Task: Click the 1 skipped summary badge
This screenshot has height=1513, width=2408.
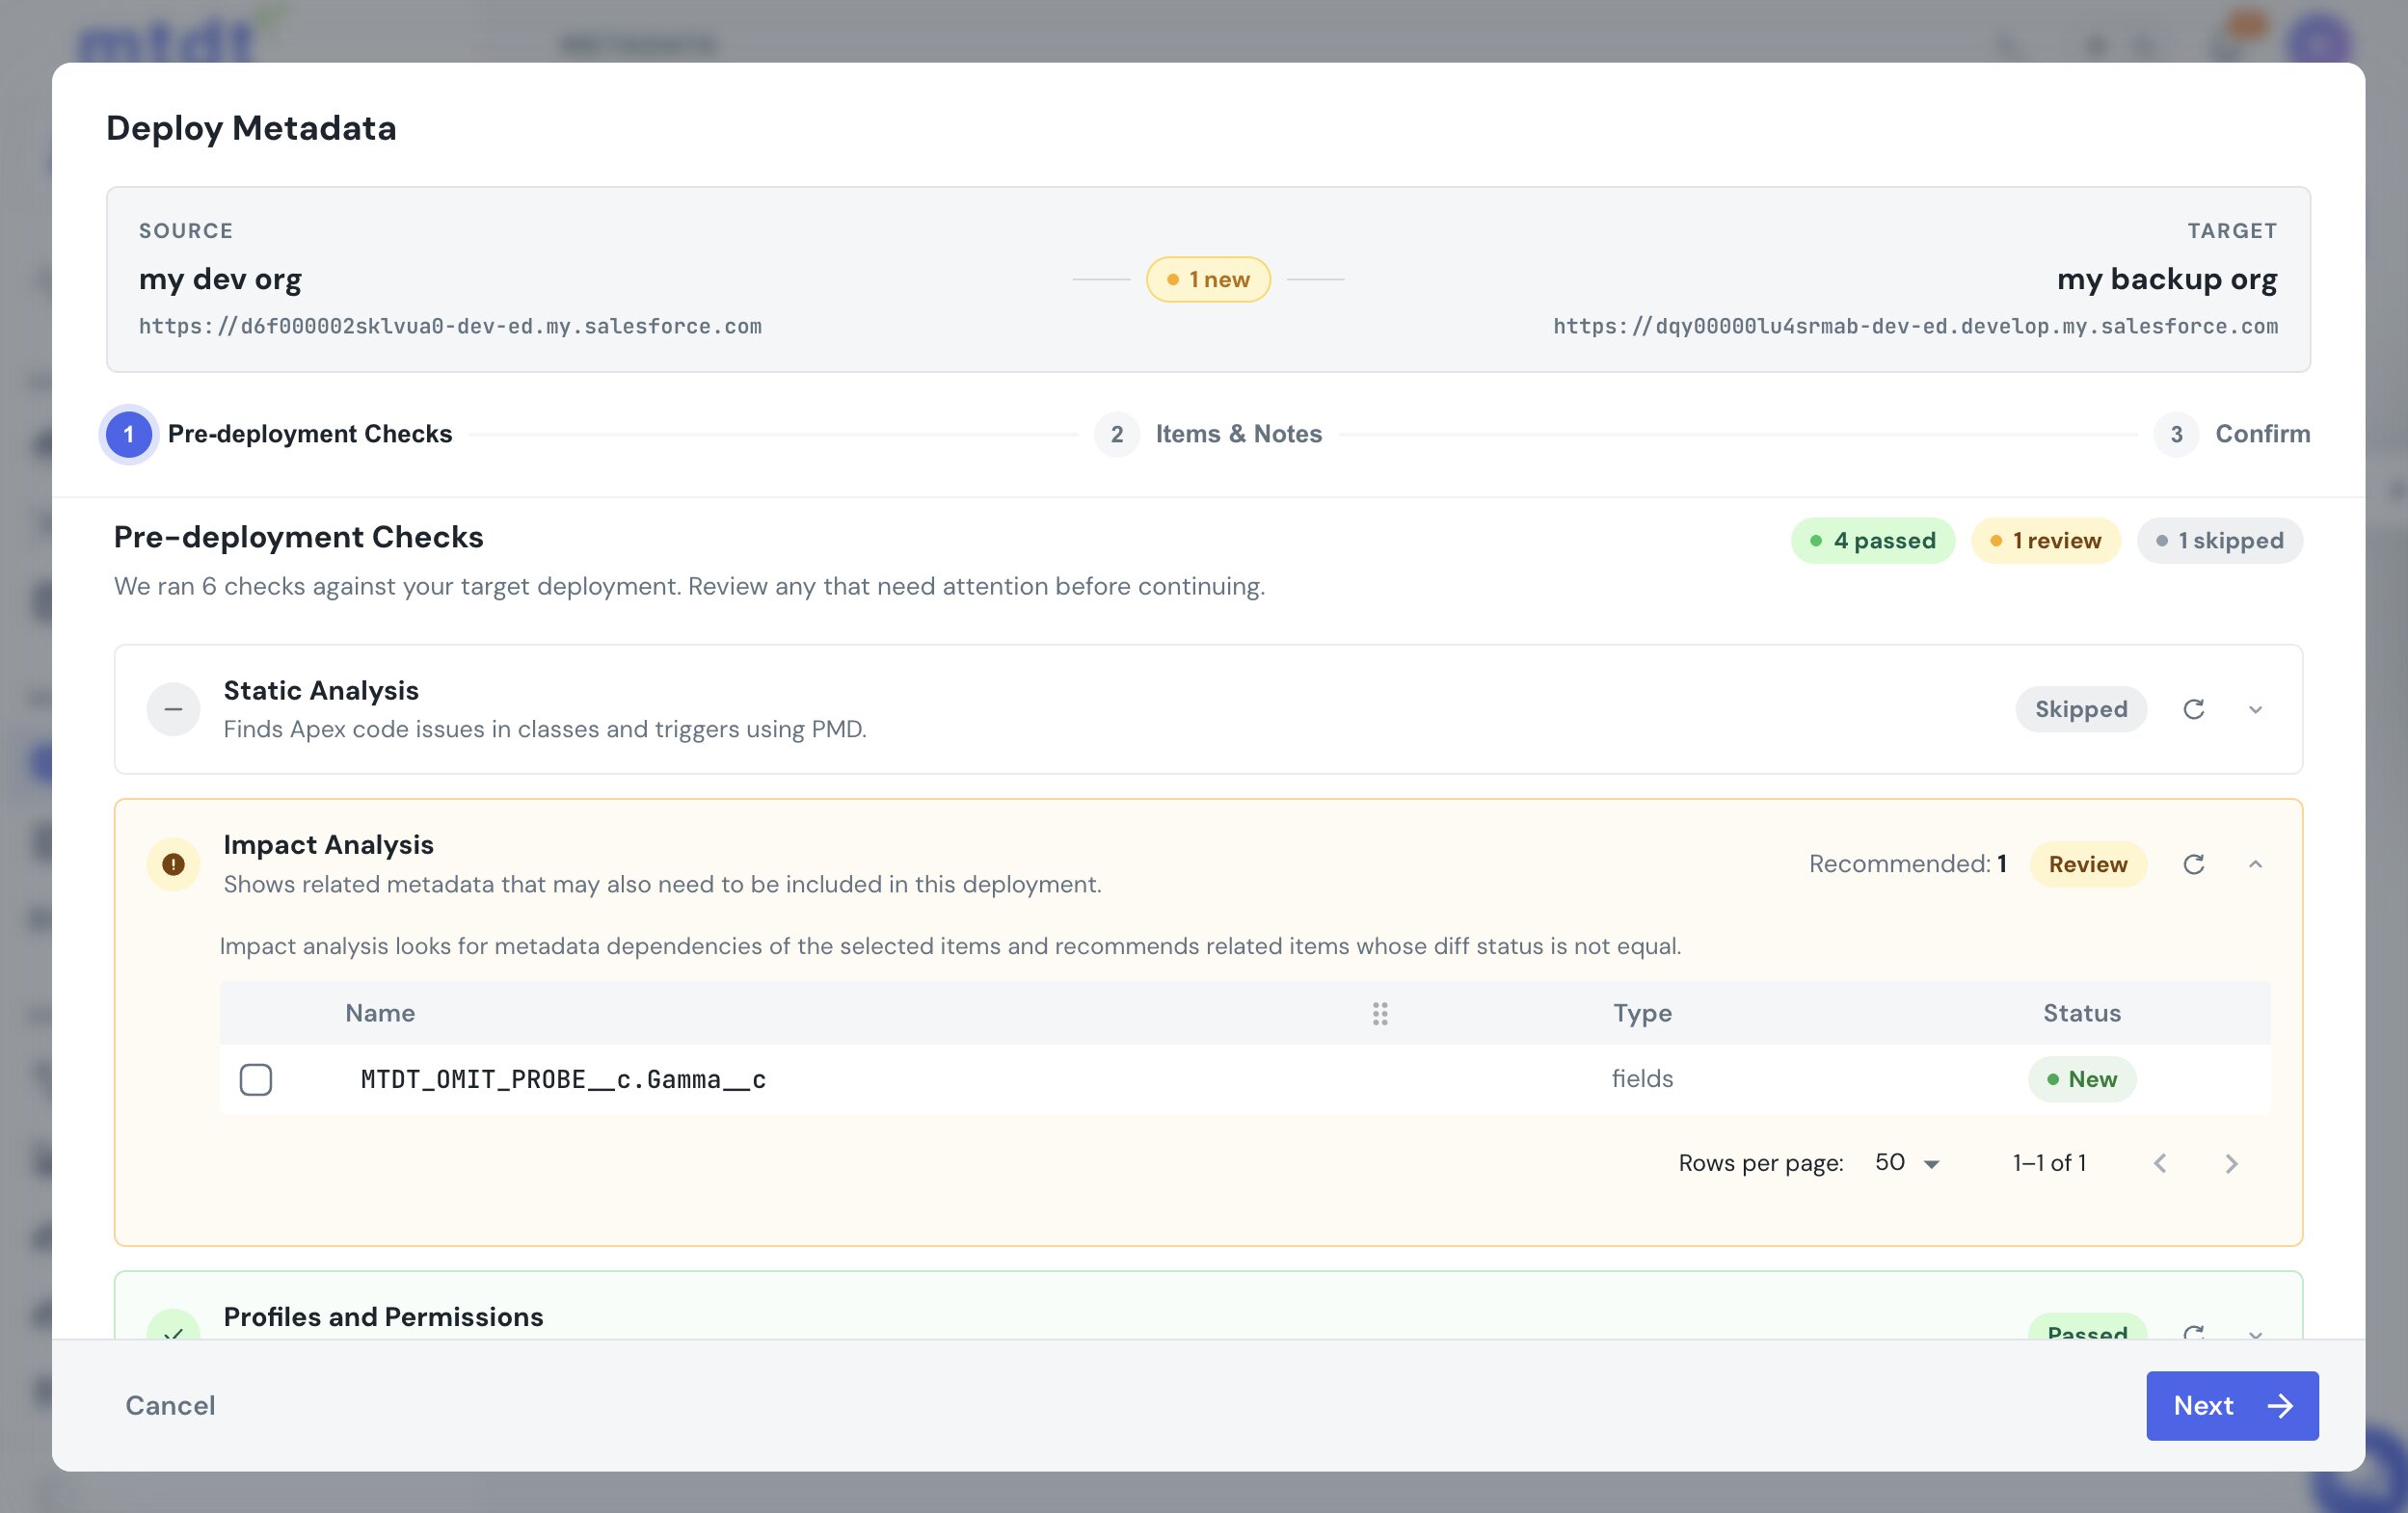Action: [2220, 541]
